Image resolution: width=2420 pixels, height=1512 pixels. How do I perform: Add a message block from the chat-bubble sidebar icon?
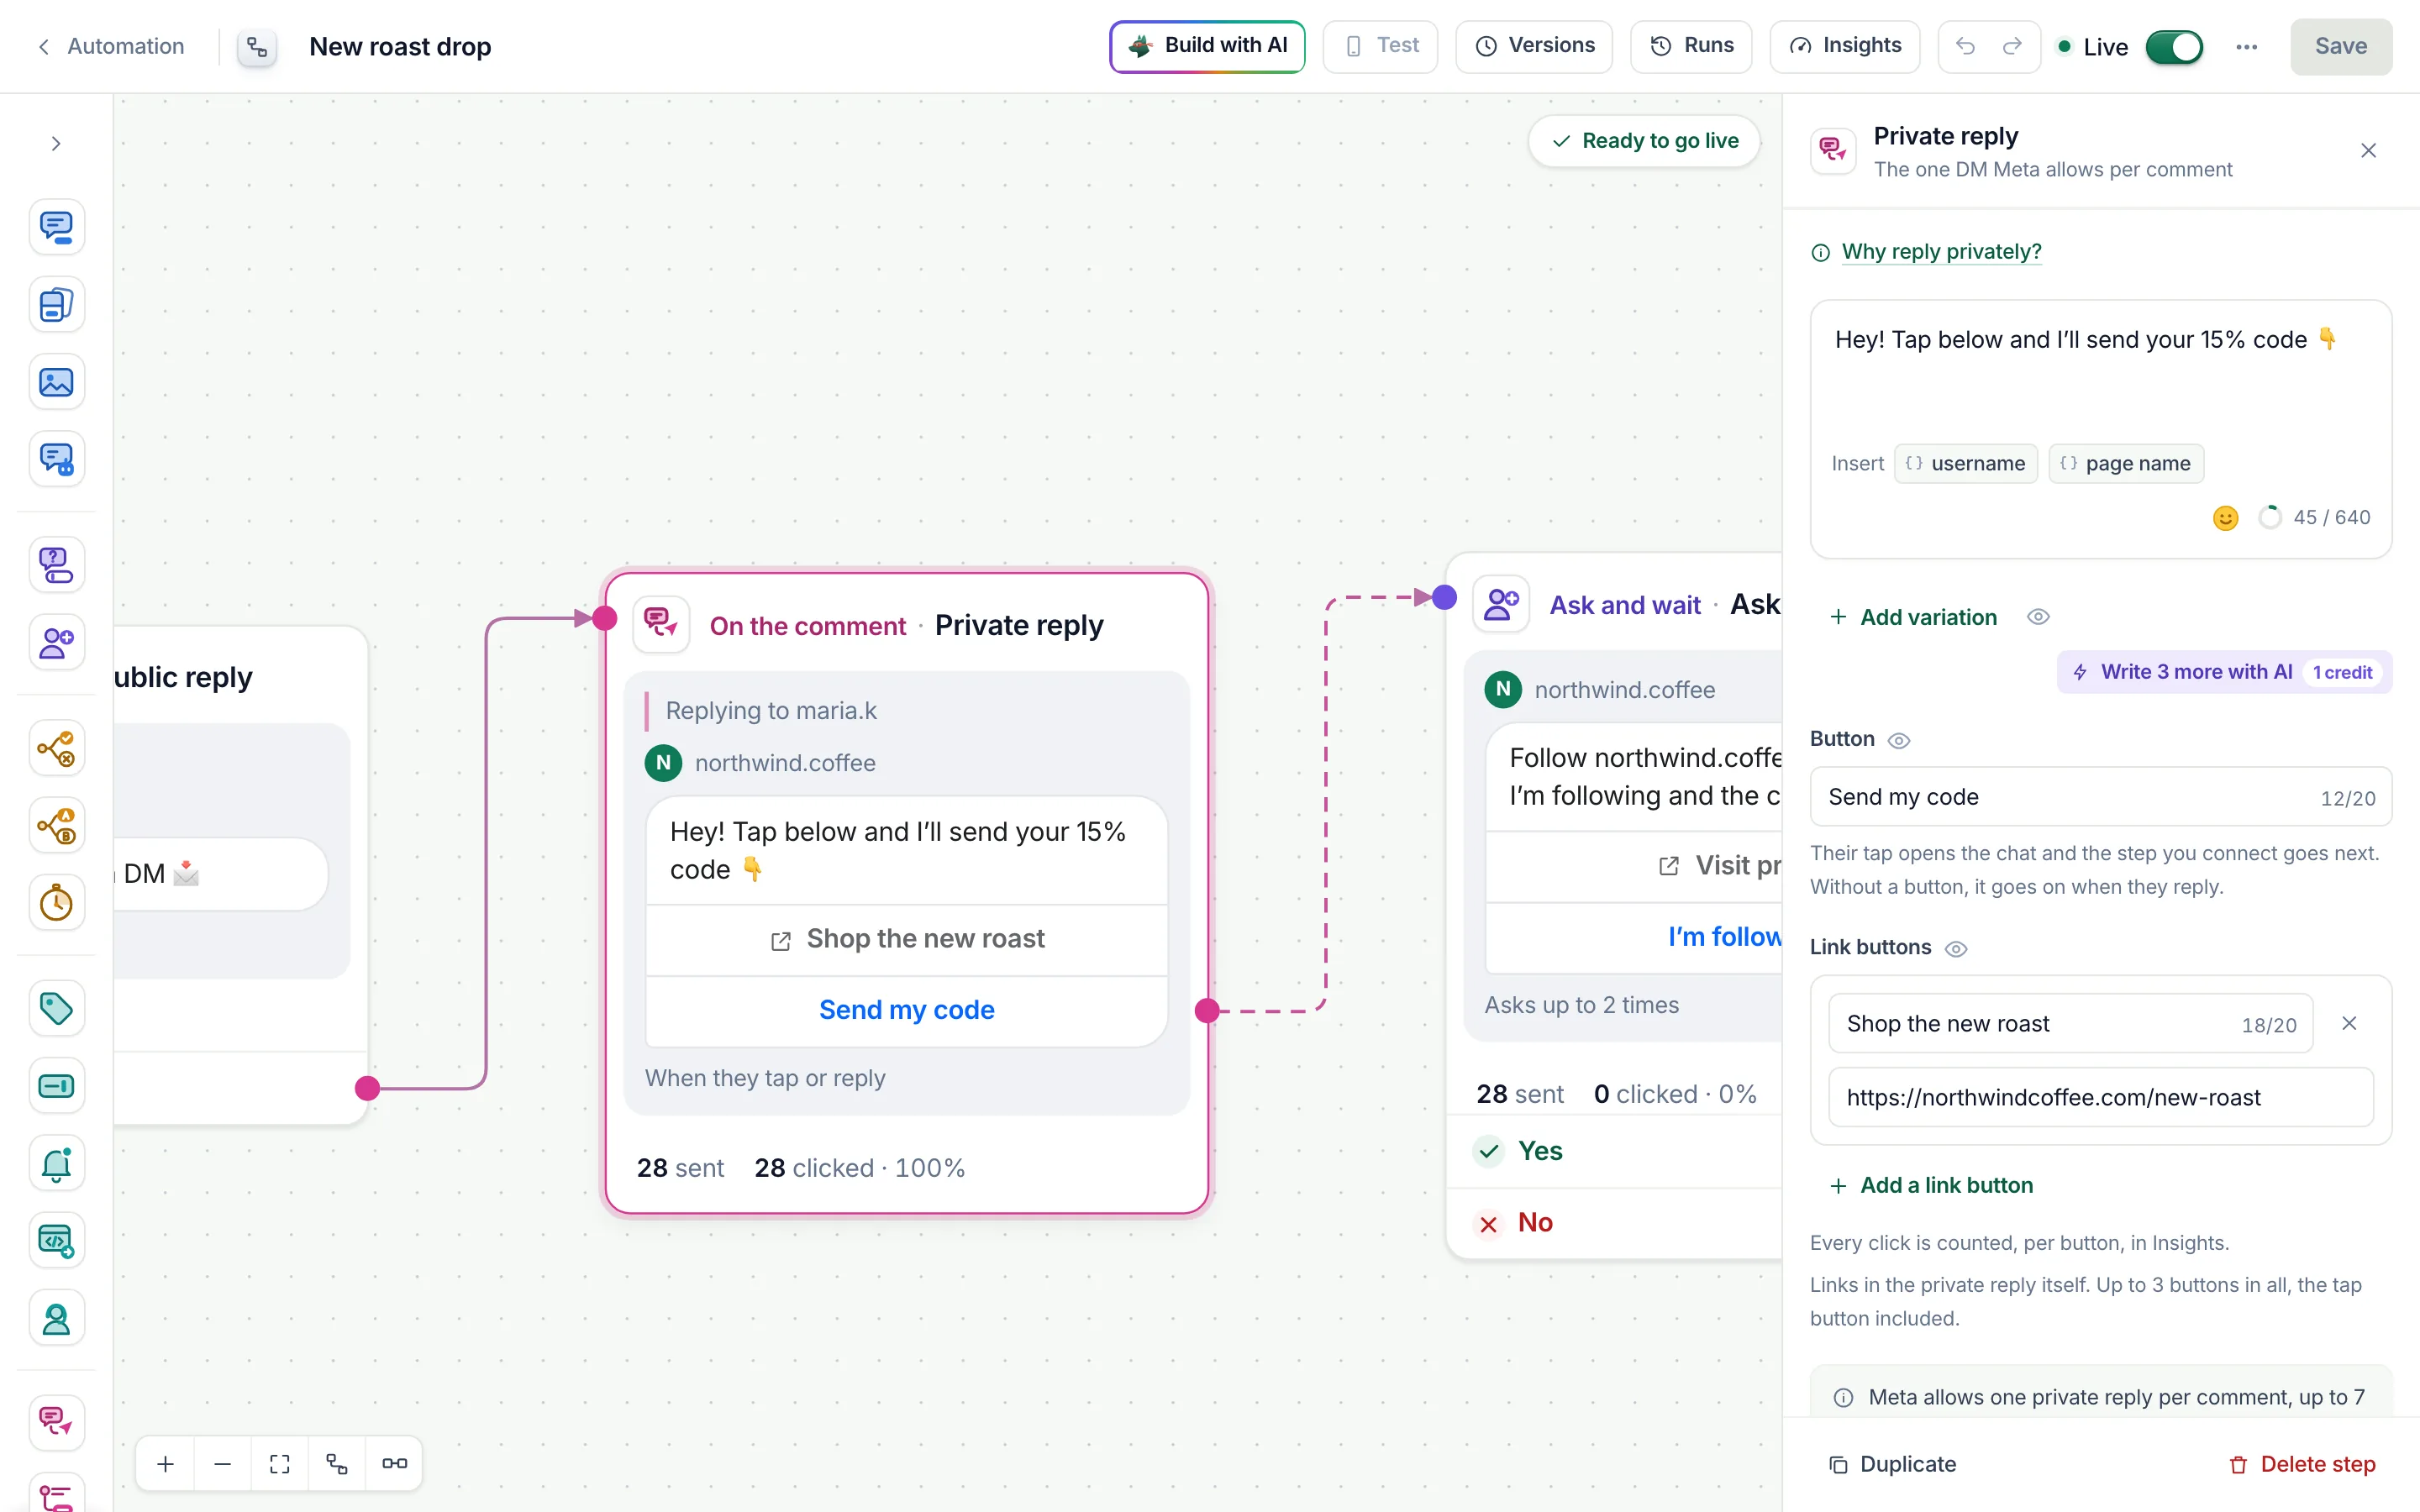(x=57, y=227)
